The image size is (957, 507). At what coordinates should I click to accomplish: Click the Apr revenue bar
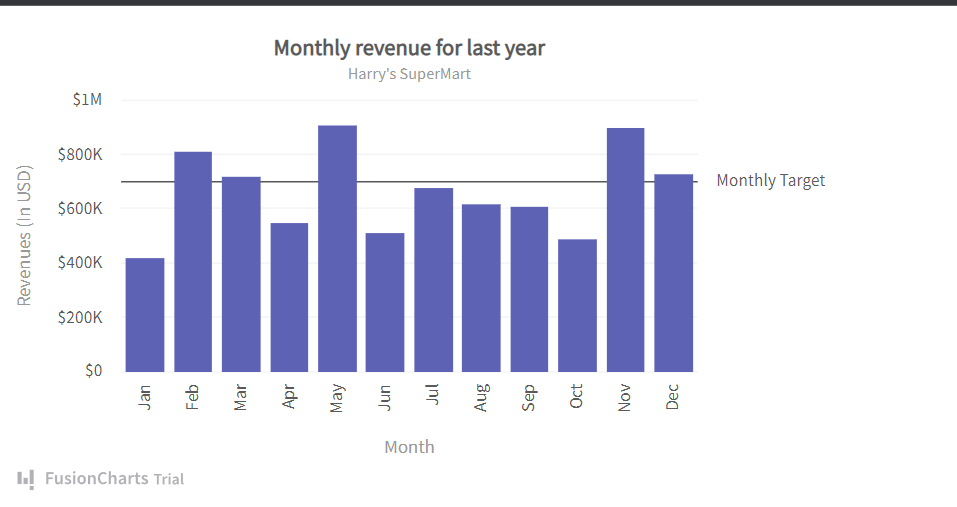click(x=289, y=297)
